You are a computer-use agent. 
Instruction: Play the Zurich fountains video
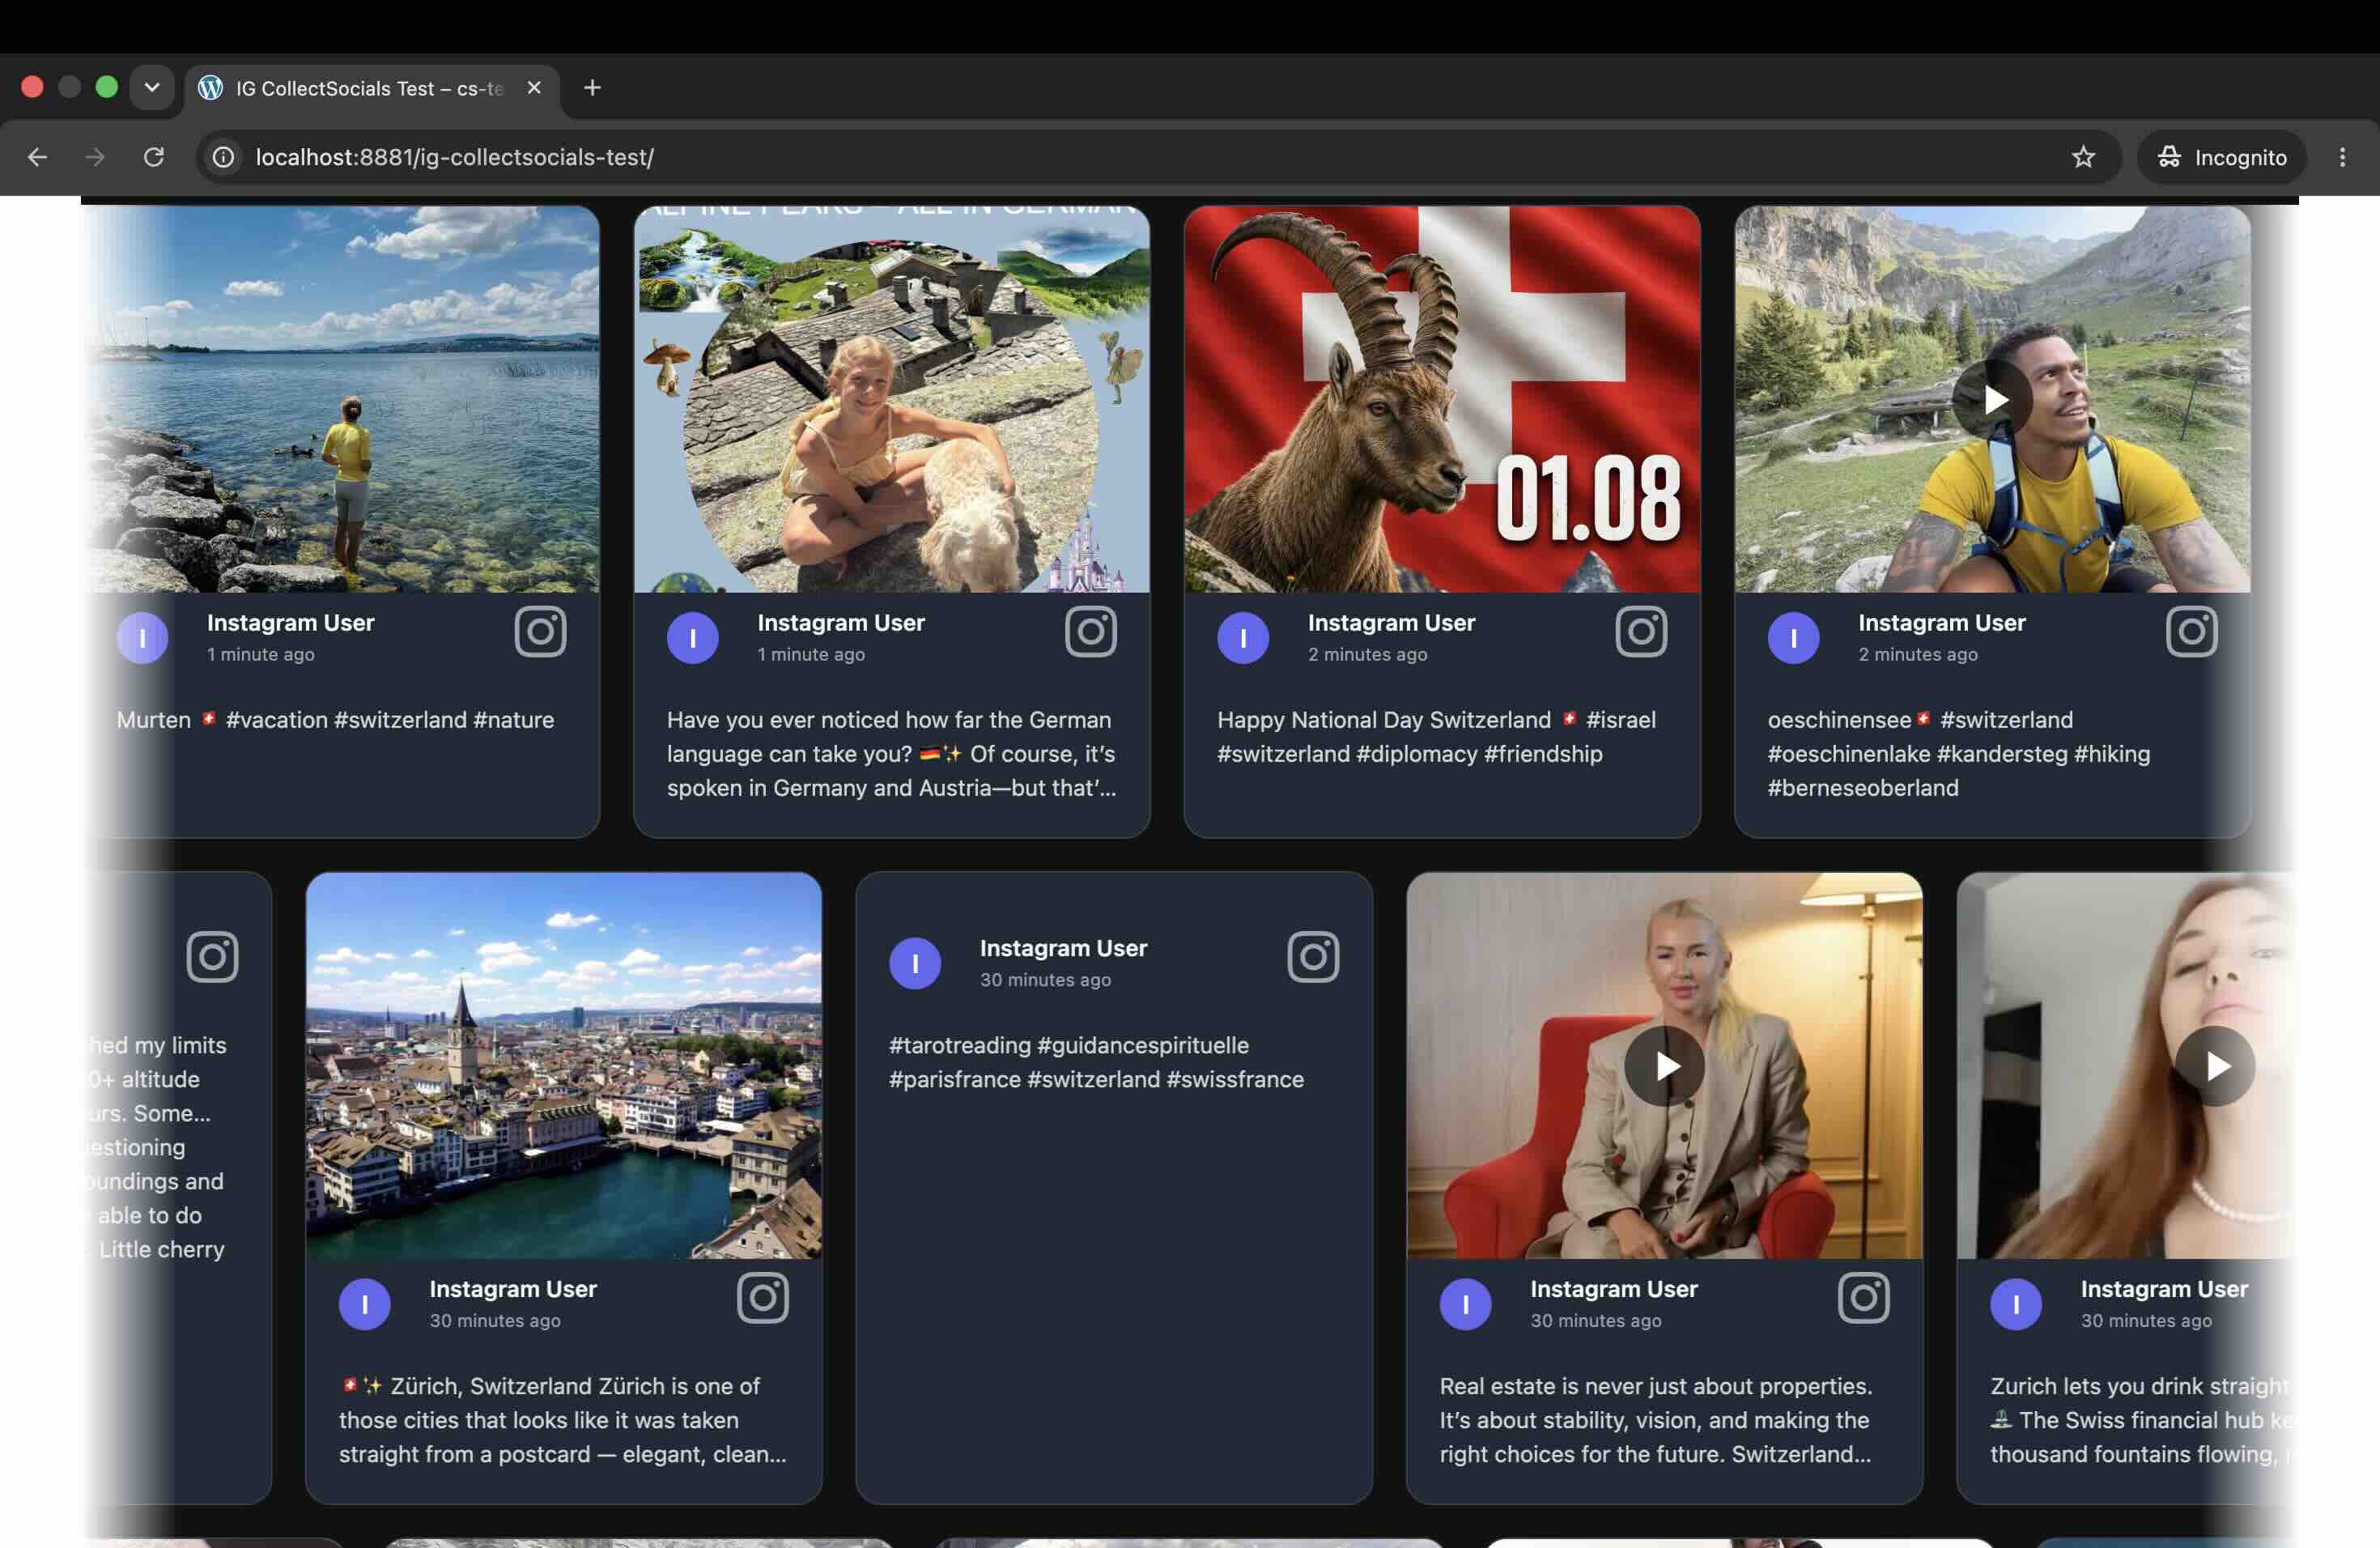point(2215,1066)
